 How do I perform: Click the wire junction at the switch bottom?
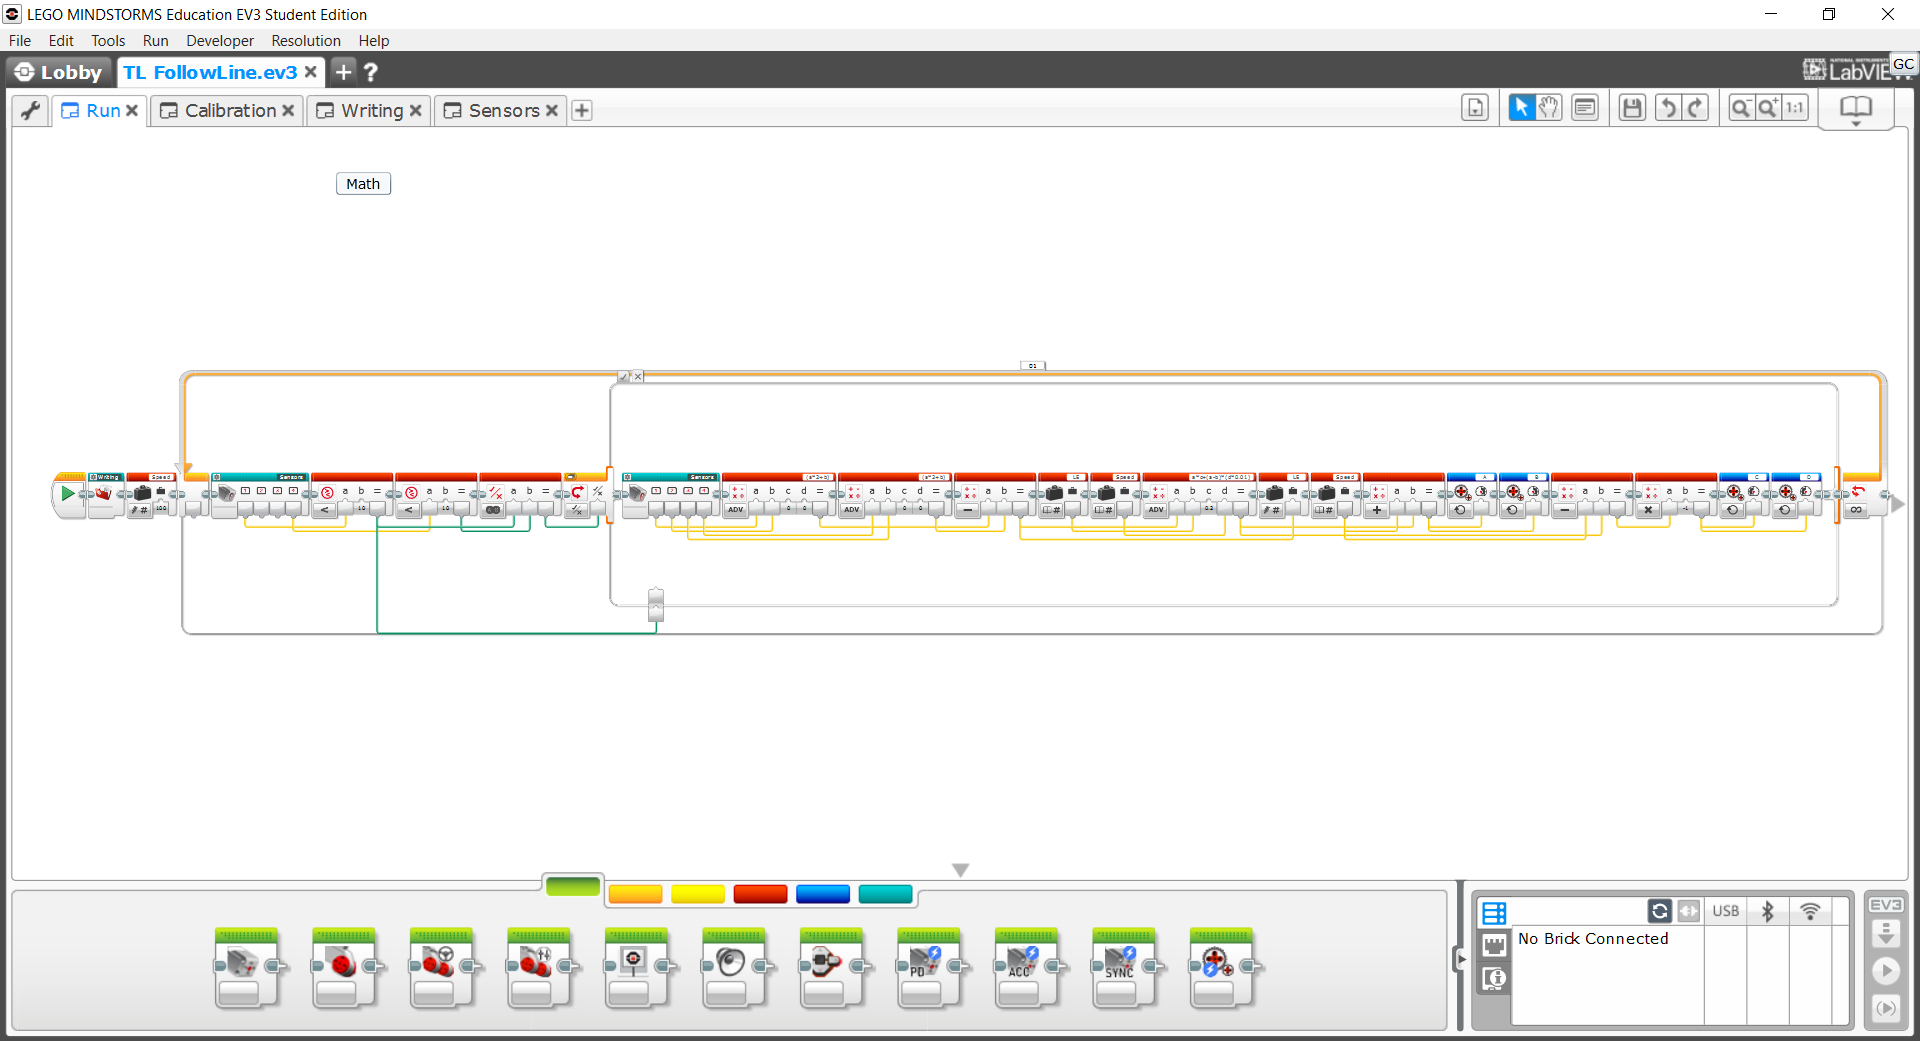coord(656,604)
